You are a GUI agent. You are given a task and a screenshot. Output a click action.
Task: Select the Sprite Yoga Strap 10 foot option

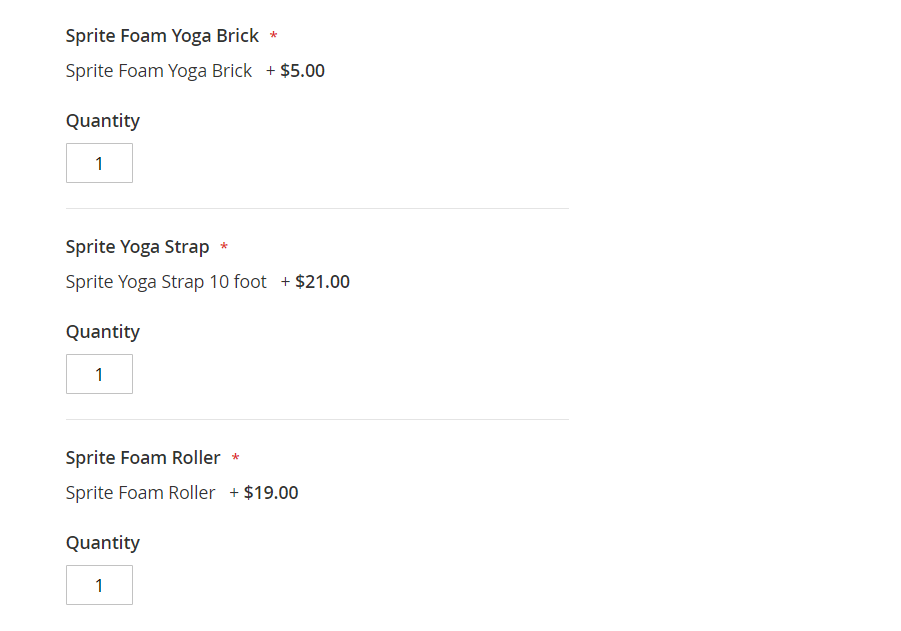(166, 282)
